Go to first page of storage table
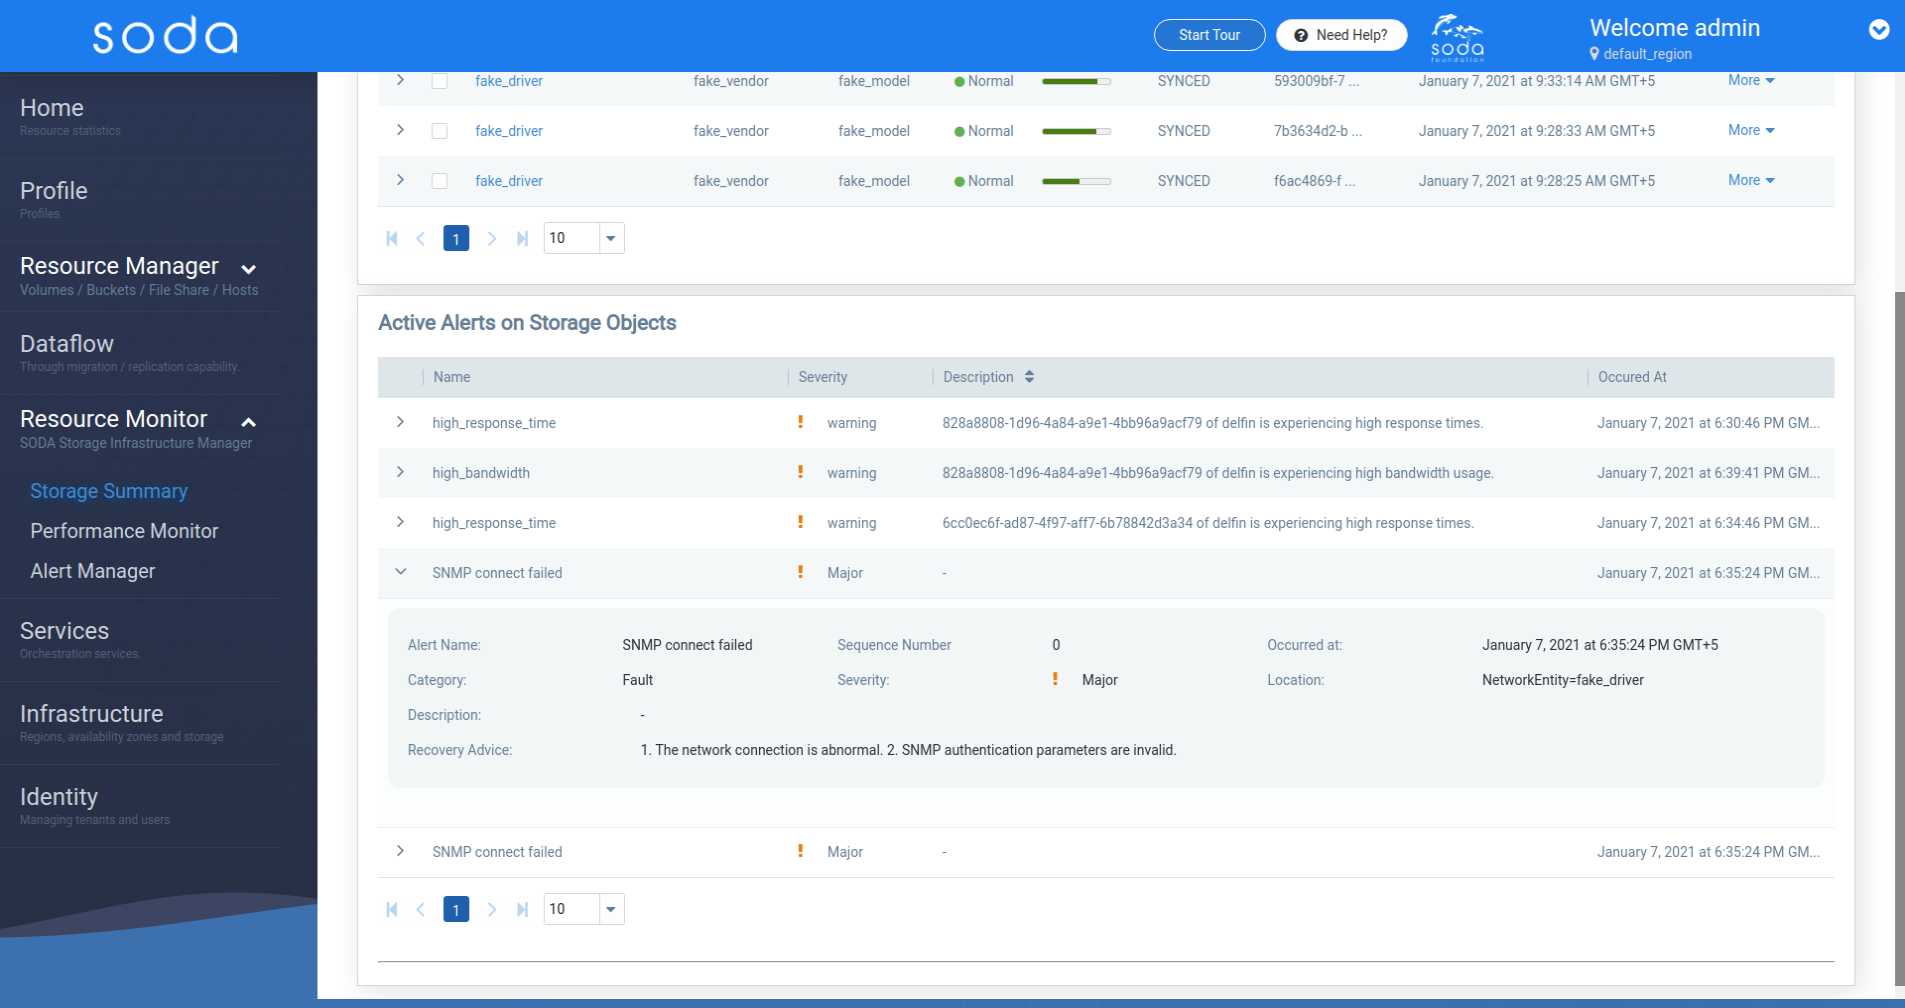The width and height of the screenshot is (1905, 1008). point(392,238)
